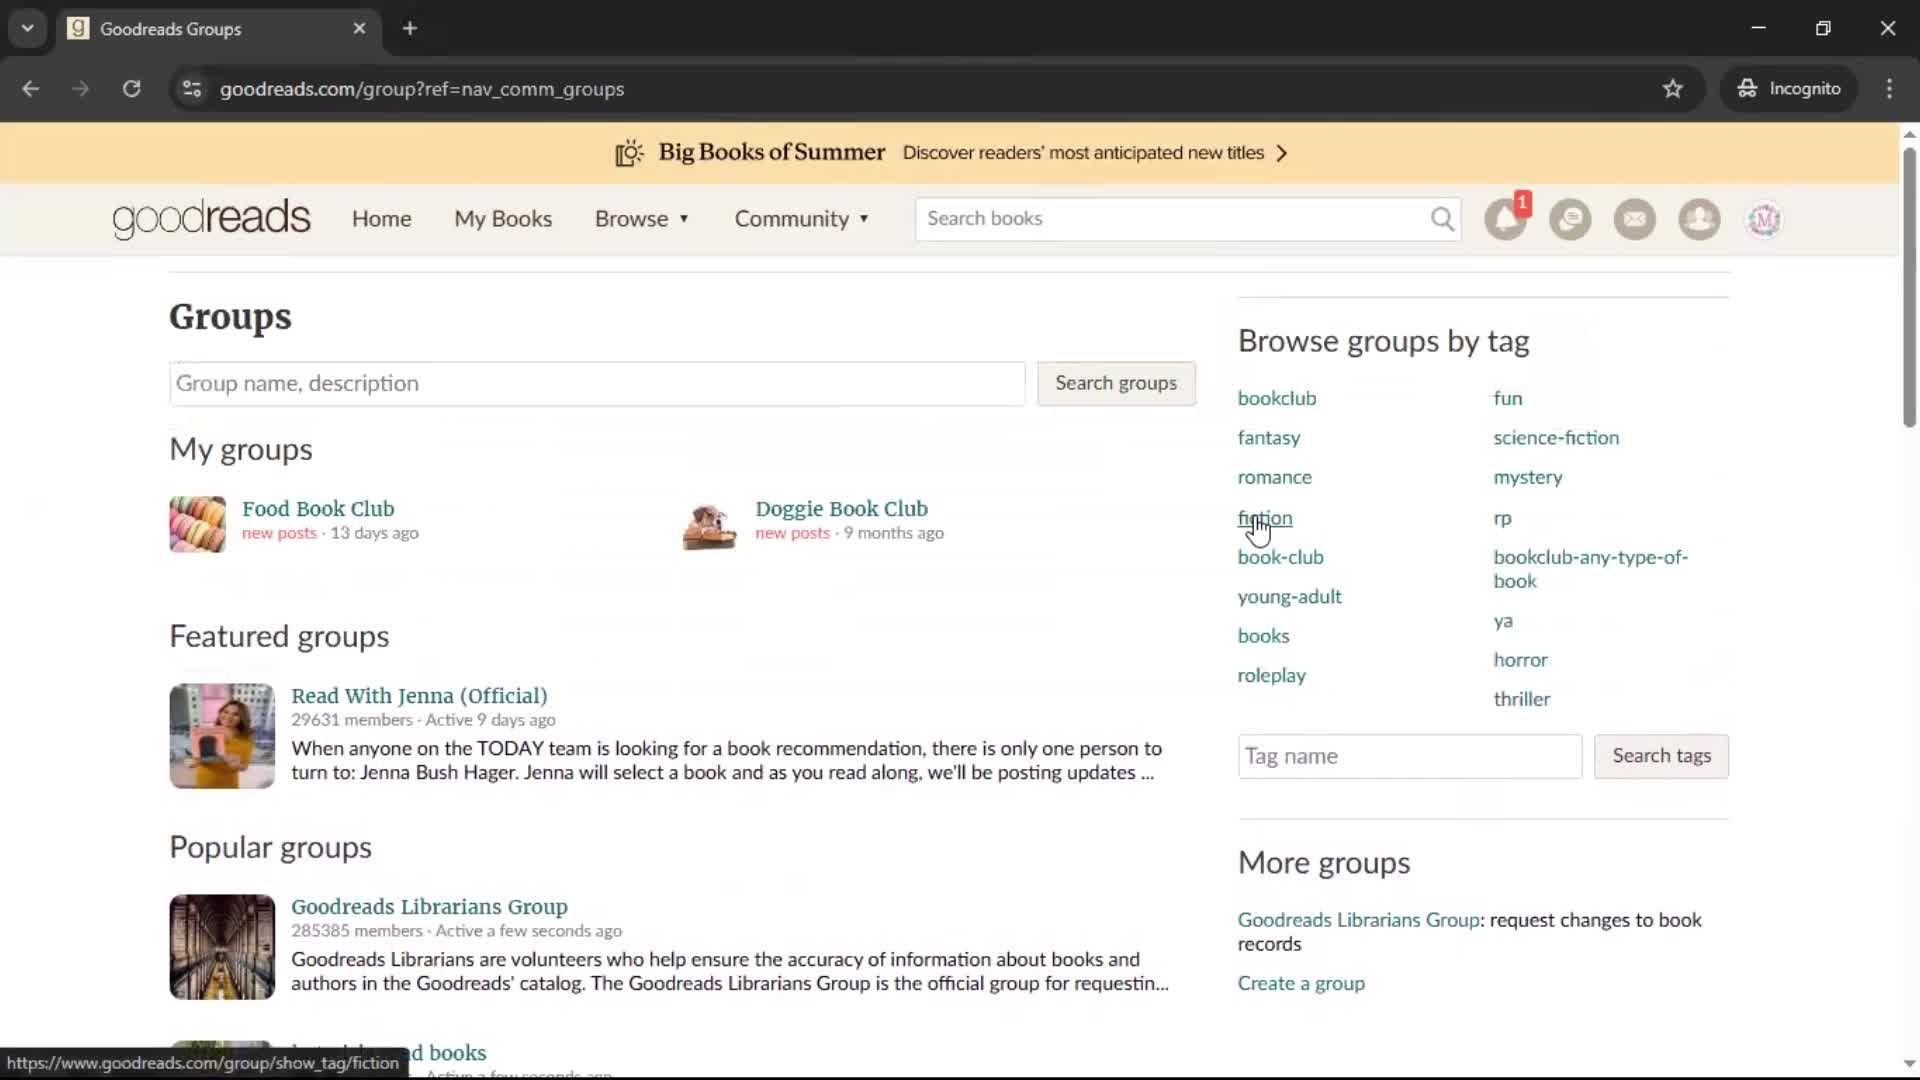View new posts in Doggie Book Club
Image resolution: width=1920 pixels, height=1080 pixels.
tap(792, 534)
